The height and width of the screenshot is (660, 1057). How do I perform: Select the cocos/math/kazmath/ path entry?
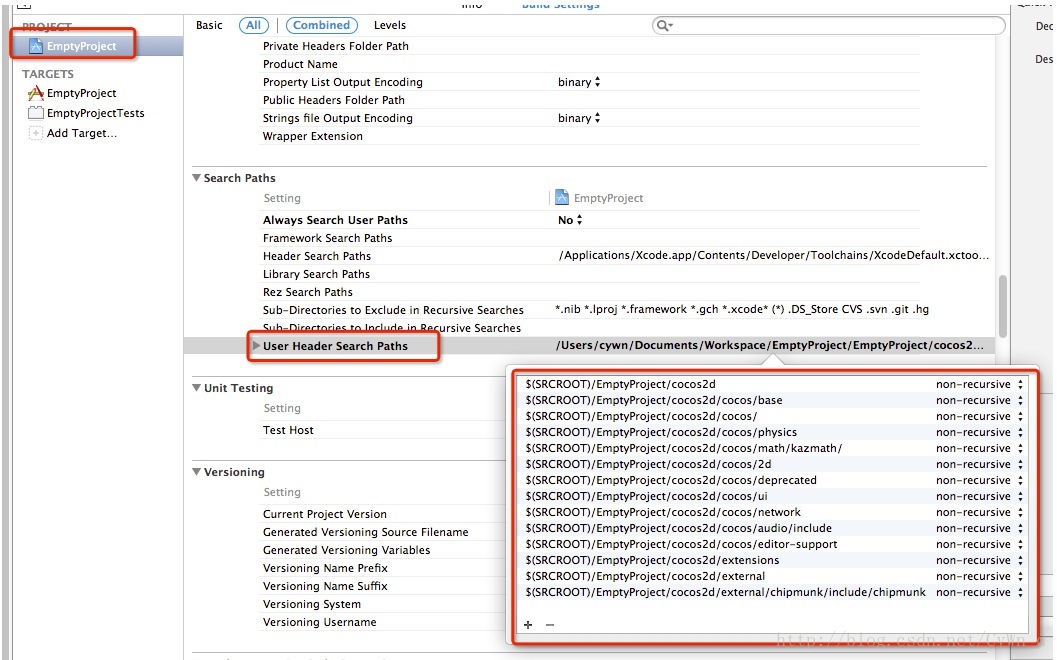click(684, 448)
